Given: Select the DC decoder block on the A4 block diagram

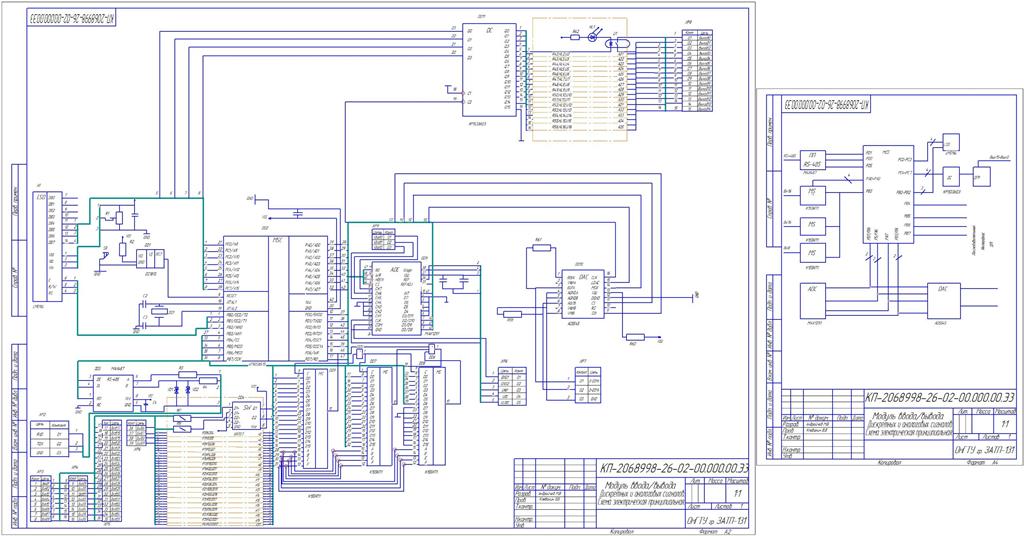Looking at the screenshot, I should coord(951,176).
